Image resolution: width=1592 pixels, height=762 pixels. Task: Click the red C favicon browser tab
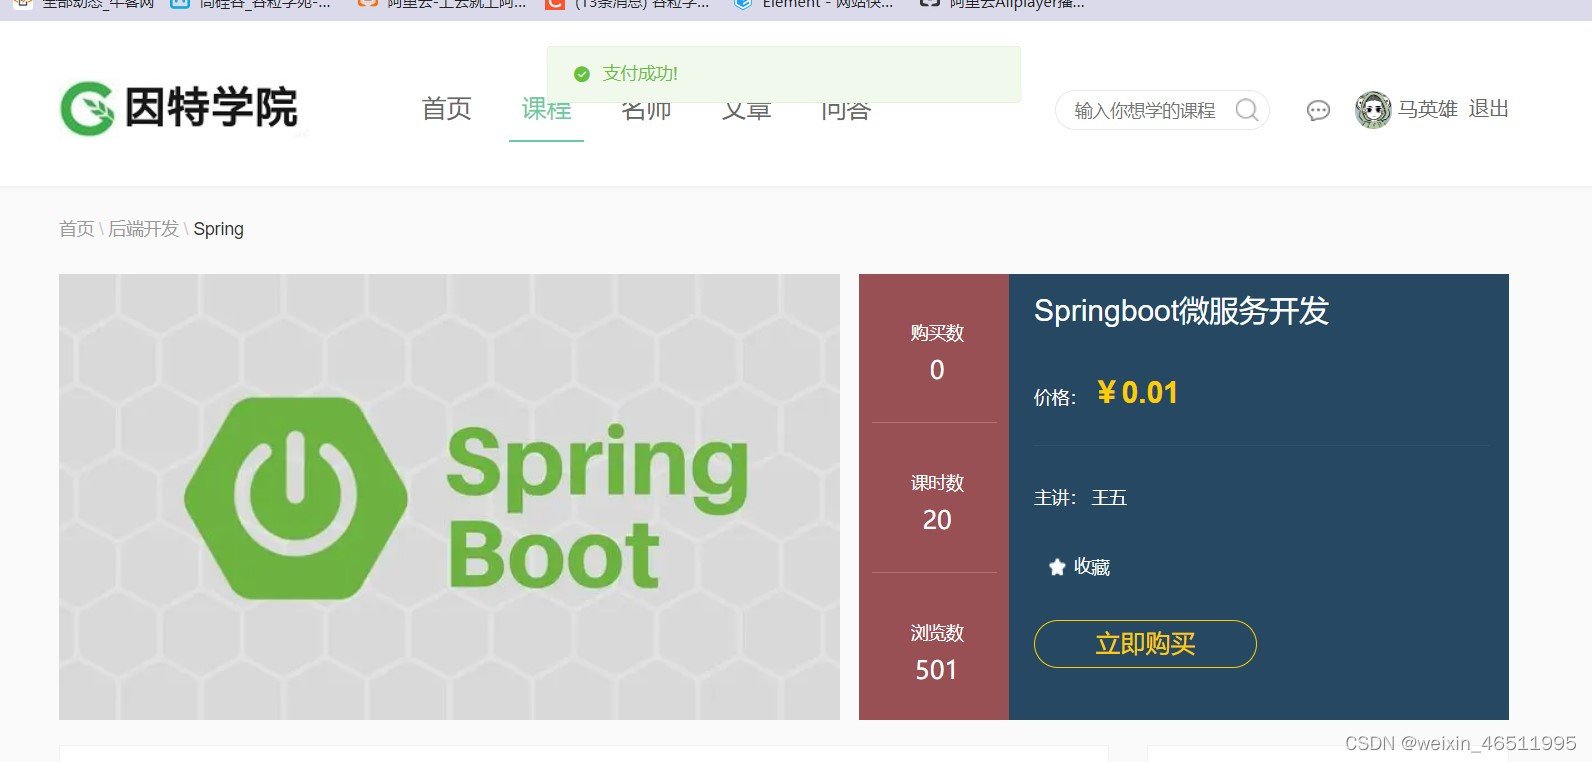click(x=627, y=5)
